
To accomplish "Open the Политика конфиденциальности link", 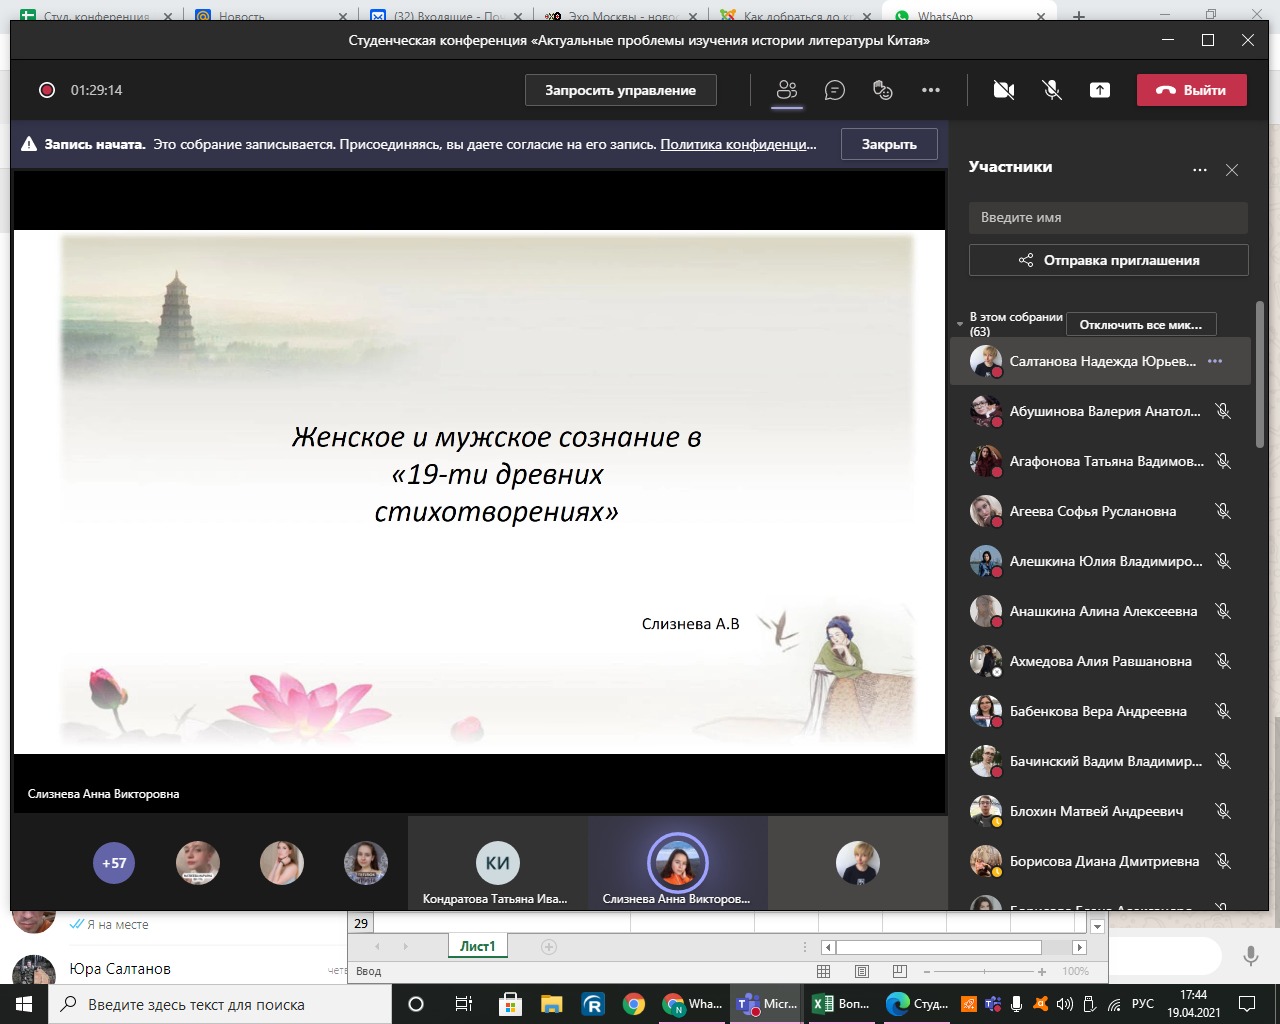I will click(738, 144).
